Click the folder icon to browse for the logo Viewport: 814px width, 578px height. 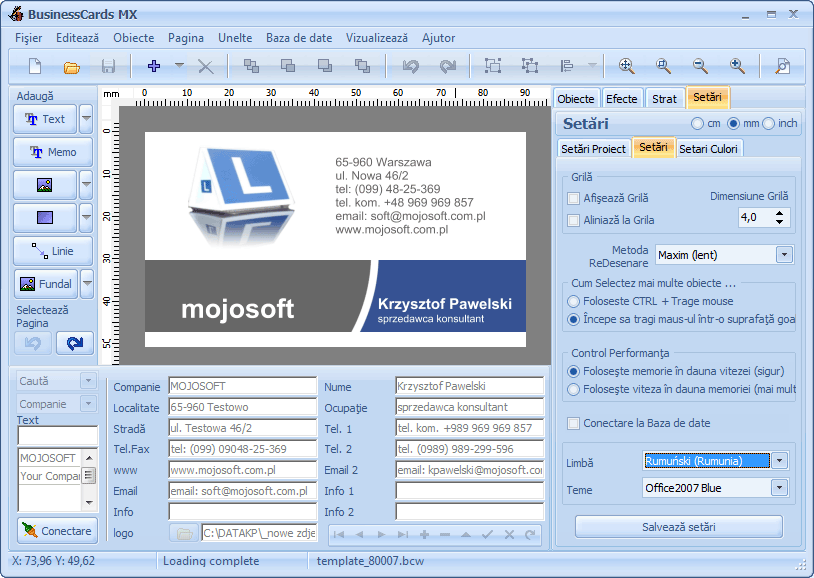pos(184,533)
